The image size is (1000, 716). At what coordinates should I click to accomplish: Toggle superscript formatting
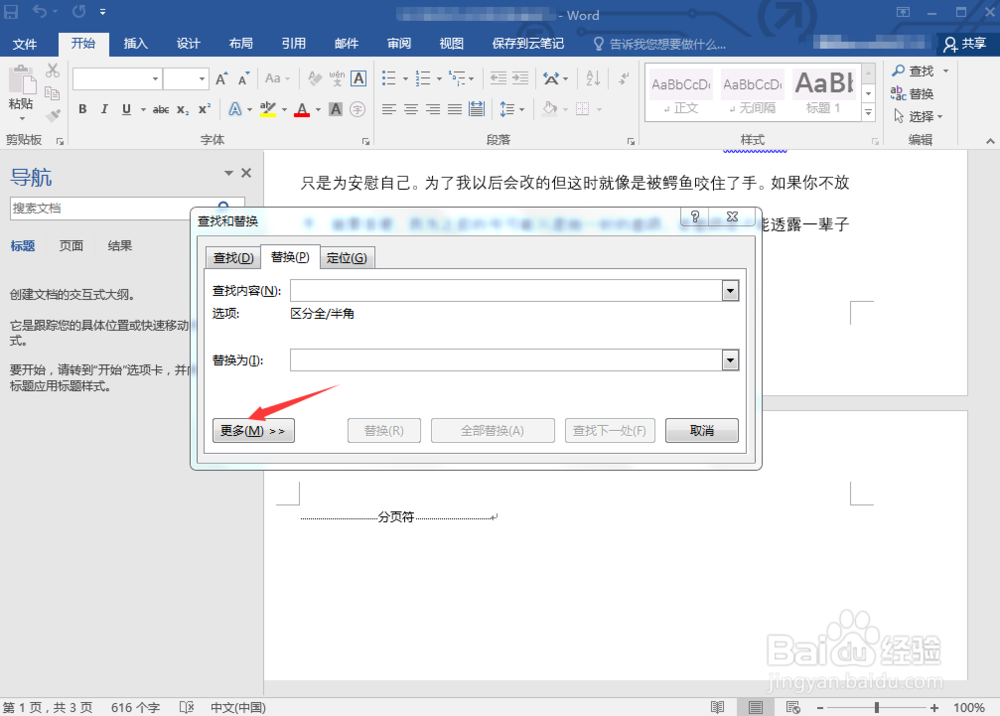[204, 108]
